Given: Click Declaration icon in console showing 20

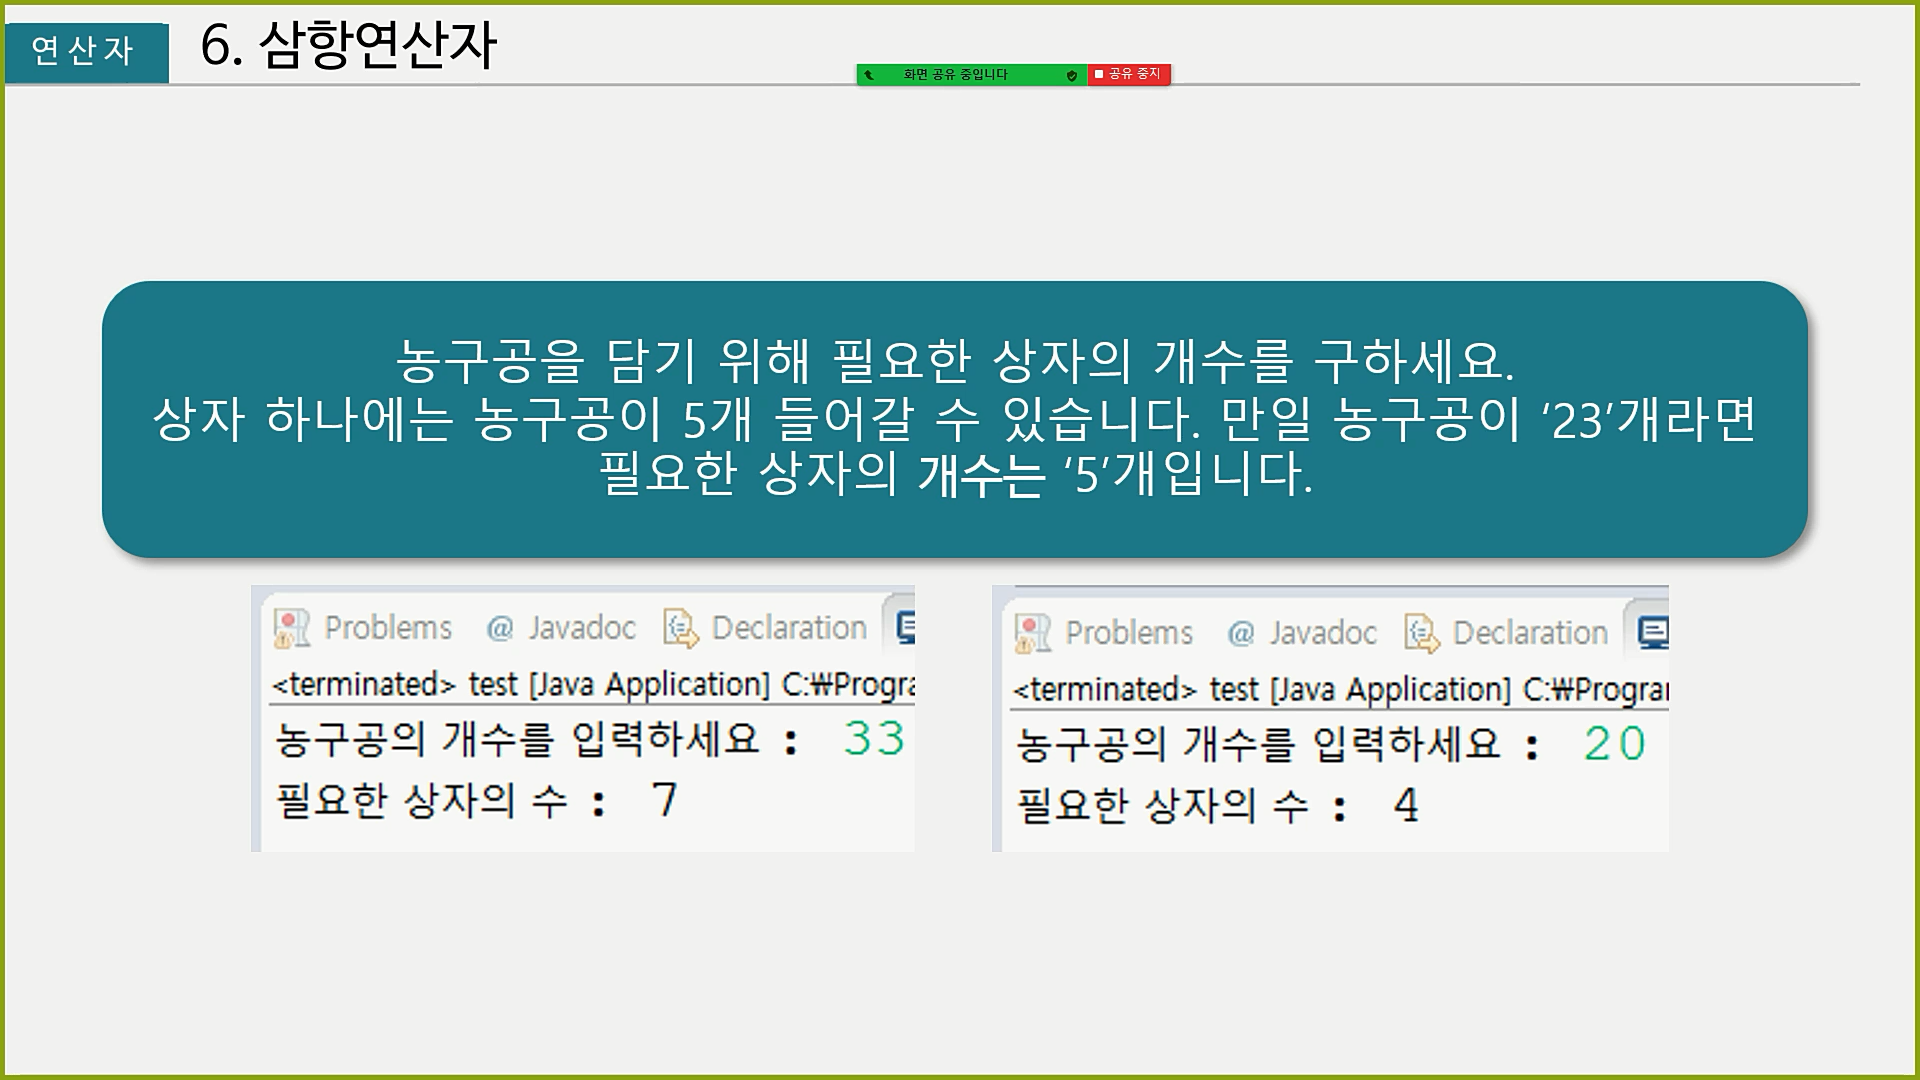Looking at the screenshot, I should (x=1422, y=634).
